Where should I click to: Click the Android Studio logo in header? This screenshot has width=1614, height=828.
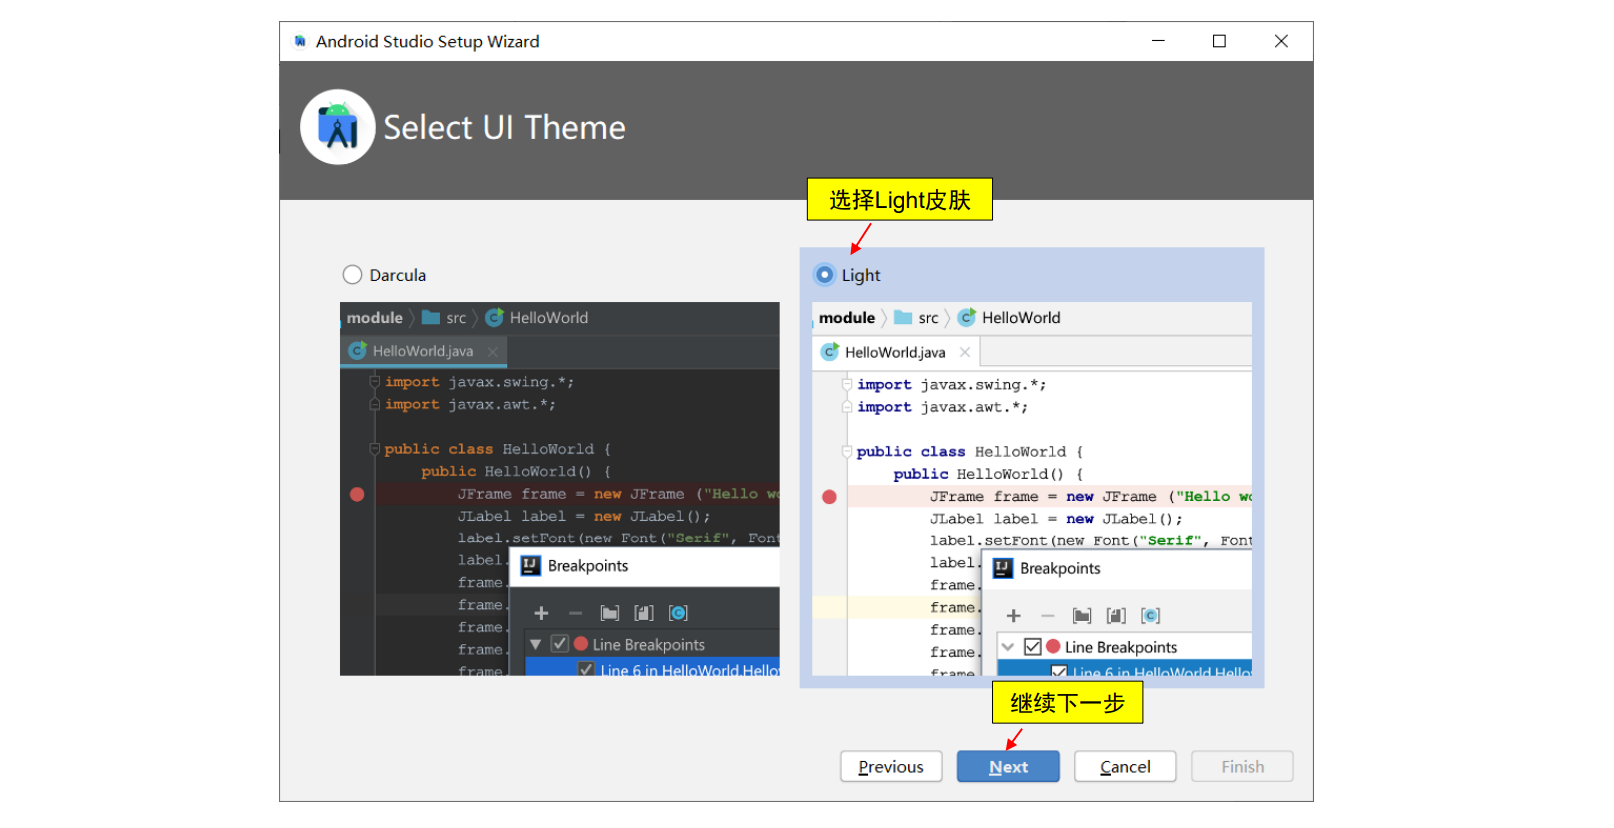[338, 127]
